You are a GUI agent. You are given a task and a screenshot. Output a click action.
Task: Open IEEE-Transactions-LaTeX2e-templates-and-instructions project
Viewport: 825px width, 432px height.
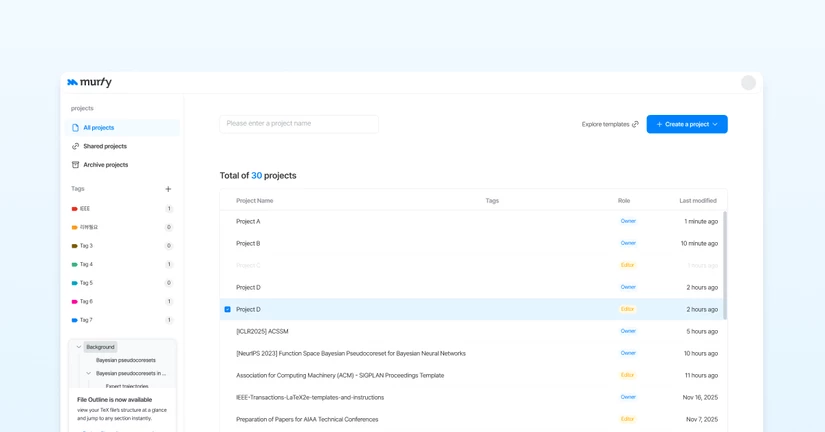point(472,397)
